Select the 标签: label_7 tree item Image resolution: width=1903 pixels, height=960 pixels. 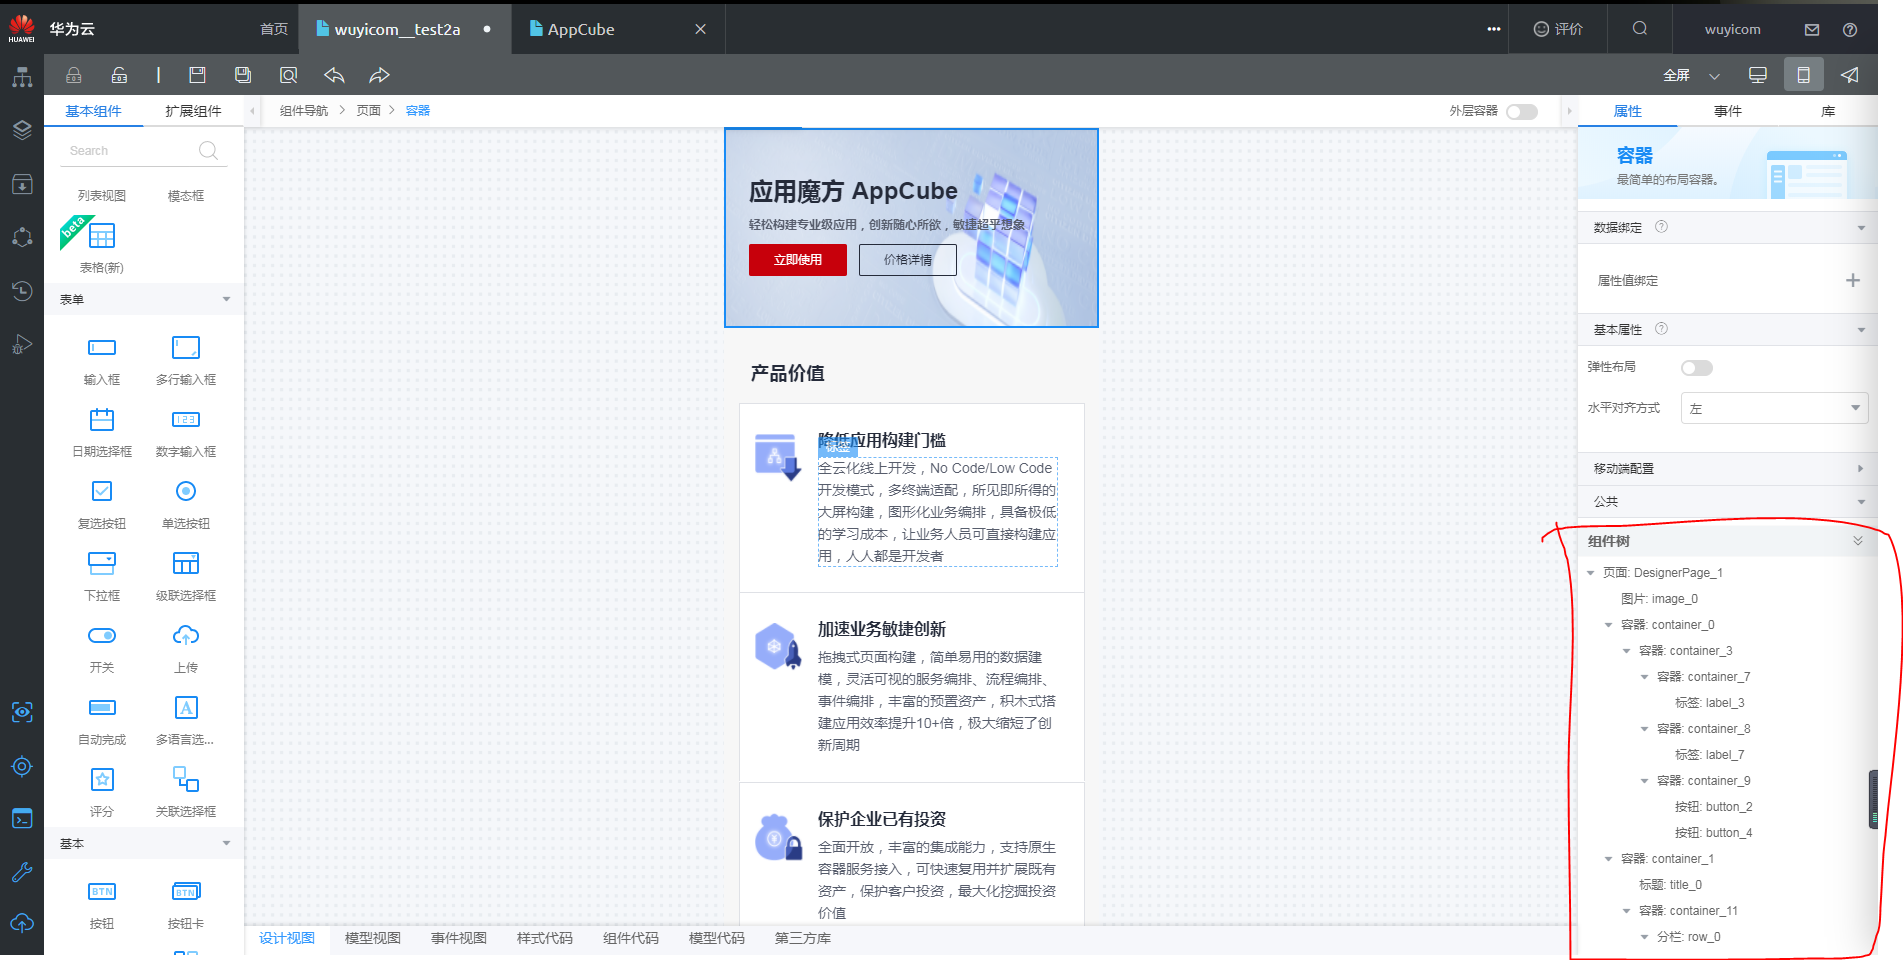coord(1709,755)
